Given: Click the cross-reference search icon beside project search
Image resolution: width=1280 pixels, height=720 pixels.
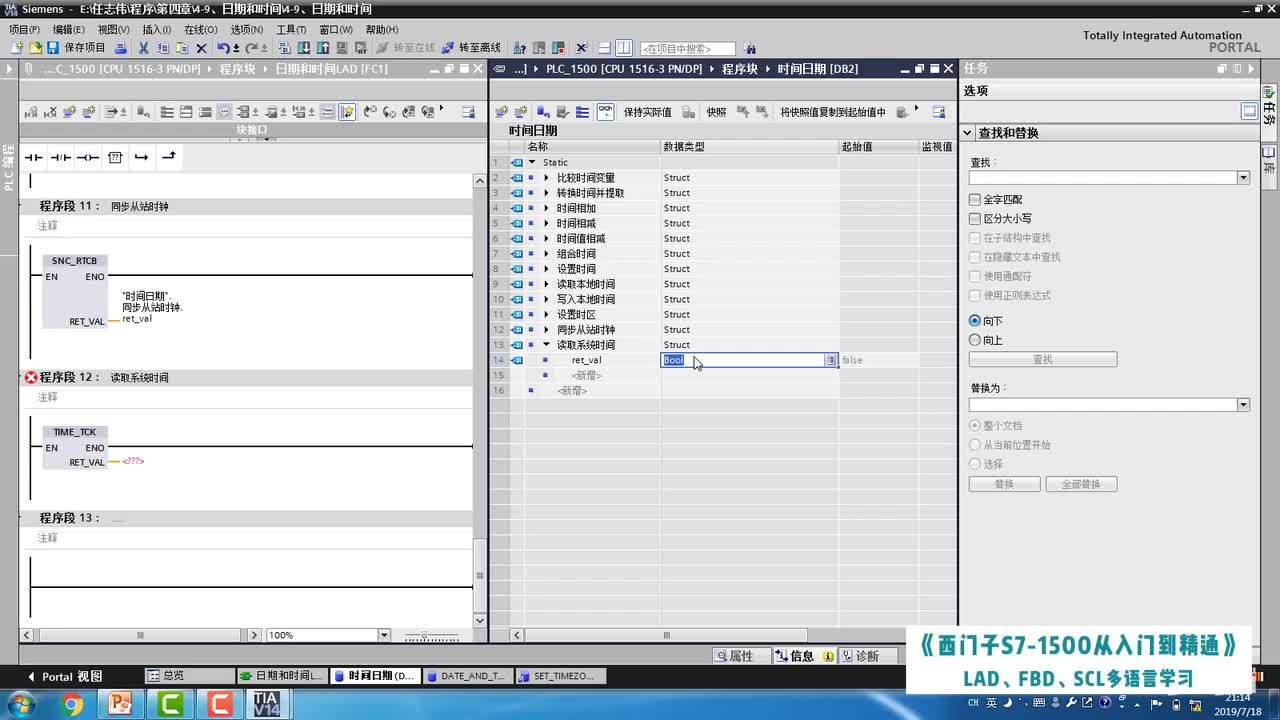Looking at the screenshot, I should [x=750, y=48].
